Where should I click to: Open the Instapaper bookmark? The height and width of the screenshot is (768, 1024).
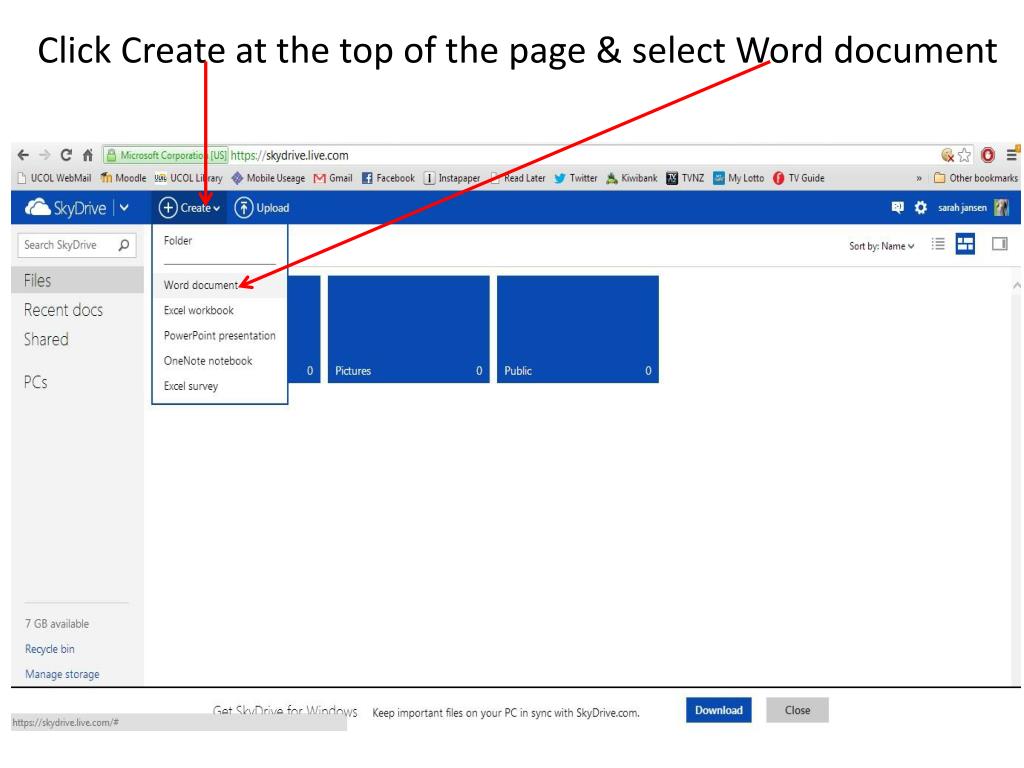452,178
